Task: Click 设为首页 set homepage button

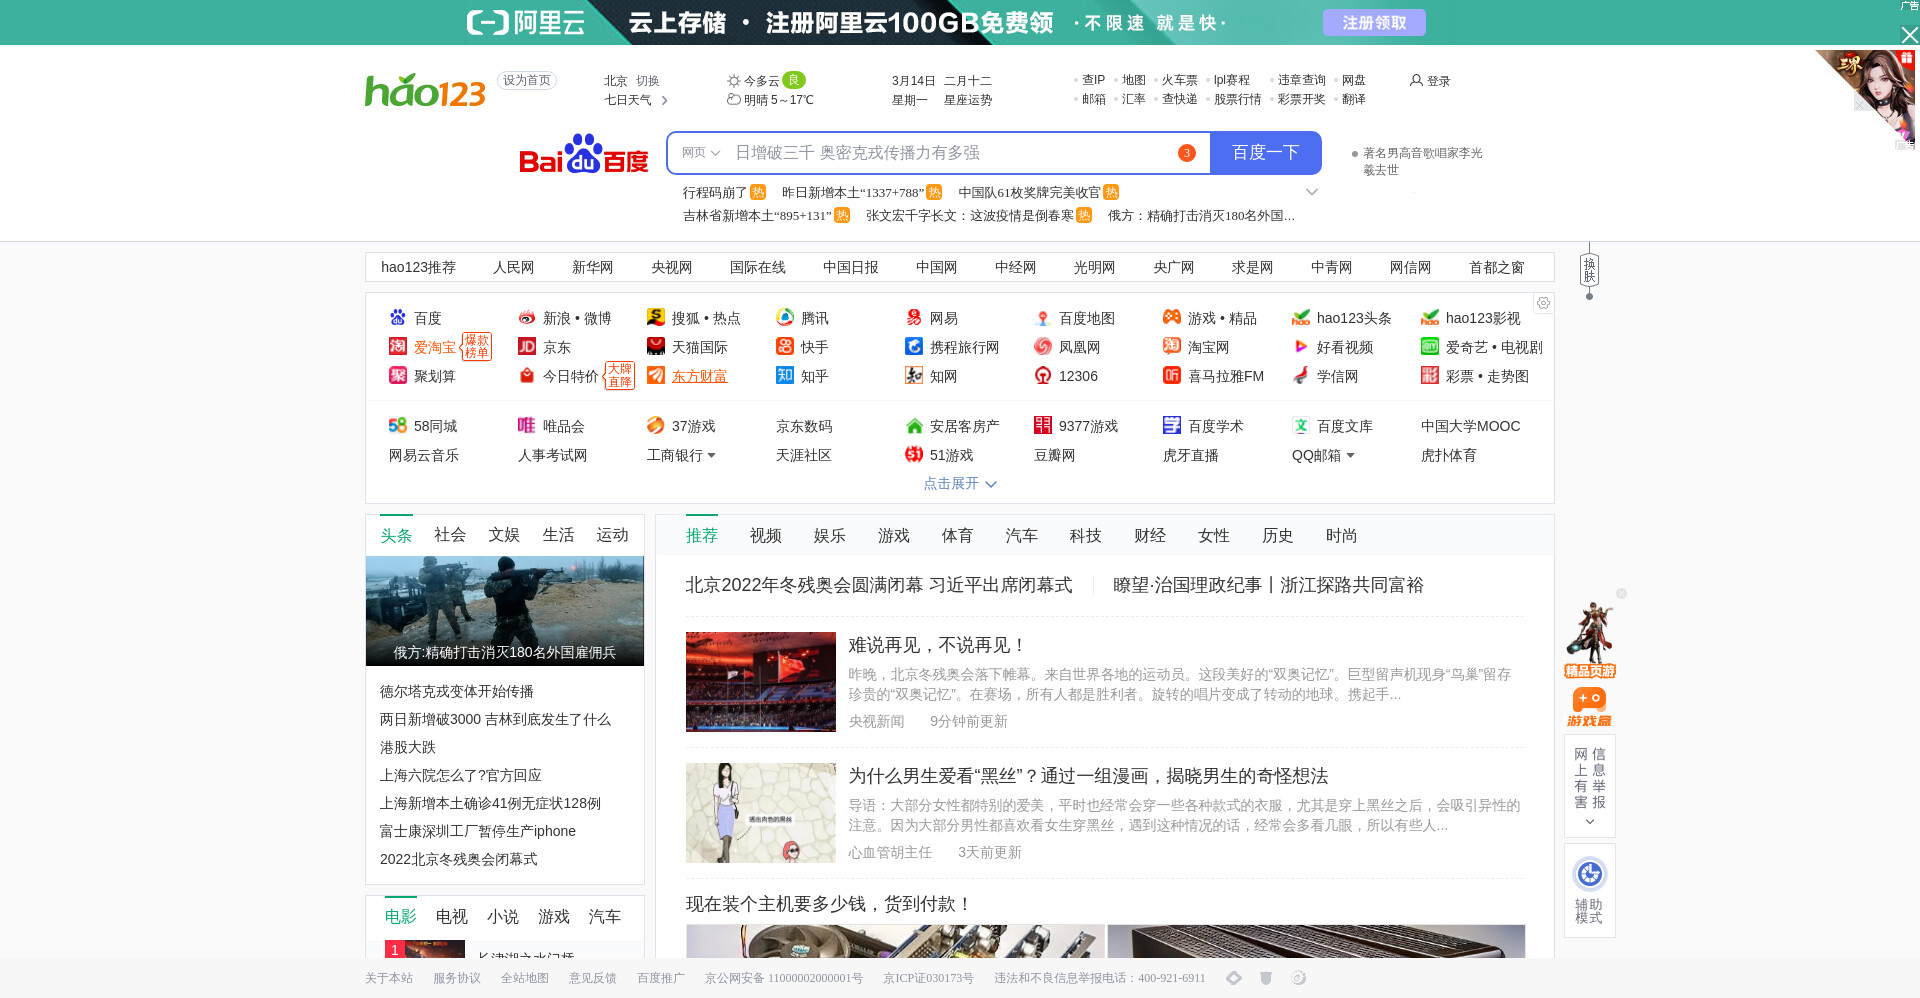Action: pyautogui.click(x=527, y=81)
